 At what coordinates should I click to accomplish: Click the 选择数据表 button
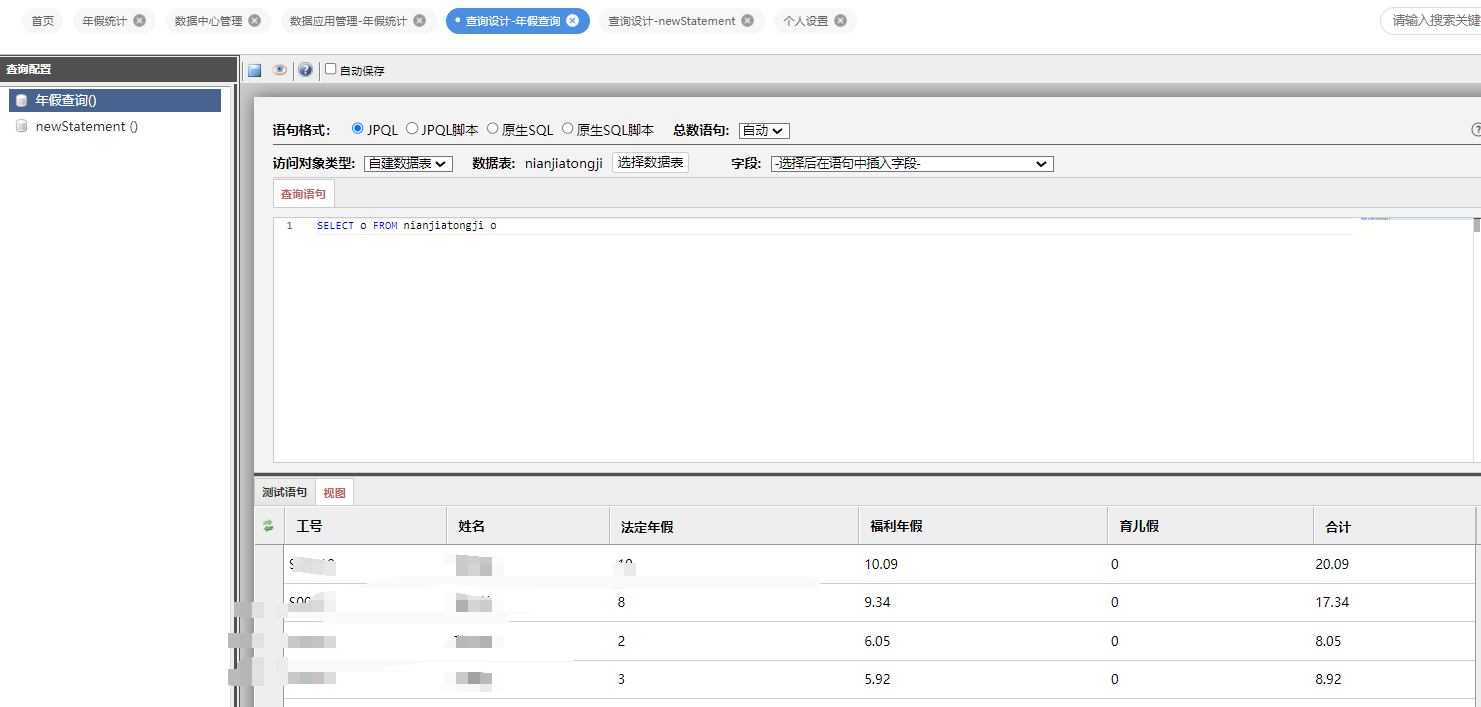650,163
